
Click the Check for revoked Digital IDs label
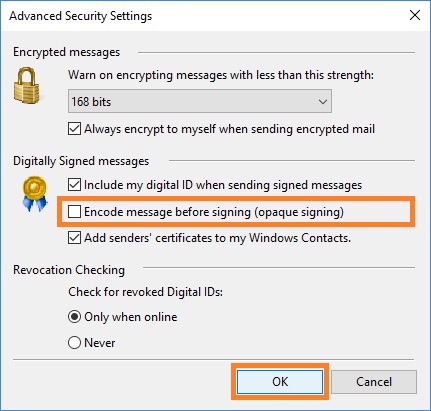pos(146,292)
